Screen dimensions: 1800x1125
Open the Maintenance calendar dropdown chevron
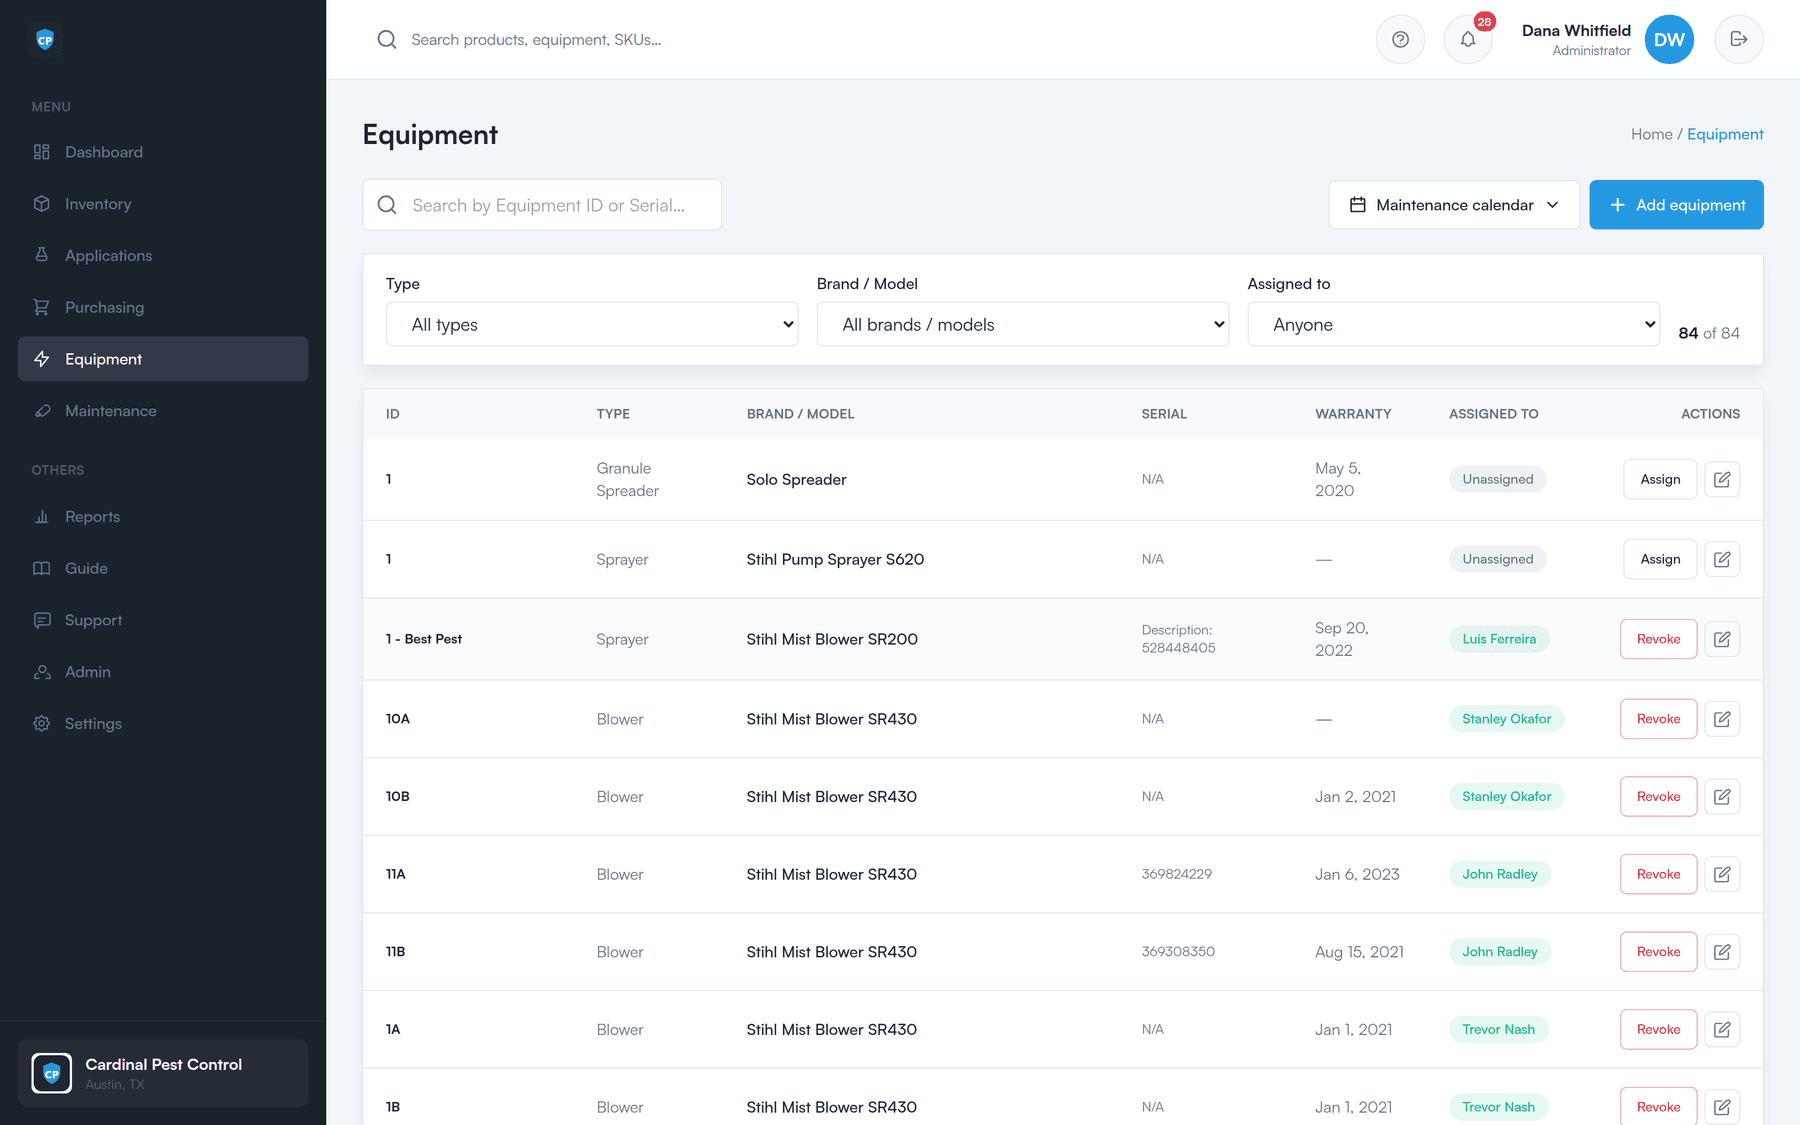click(1553, 205)
